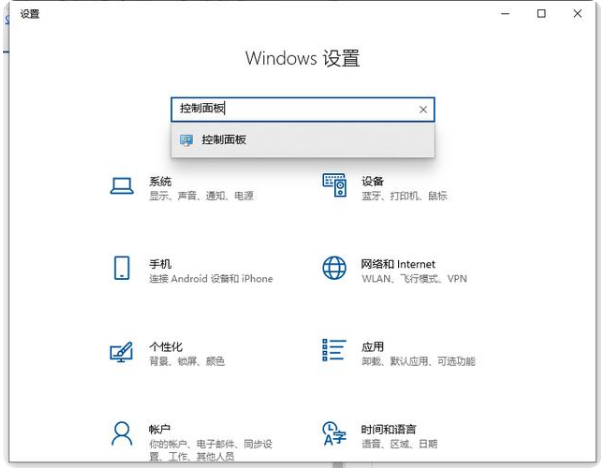
Task: Click the Windows 设置 heading
Action: [303, 59]
